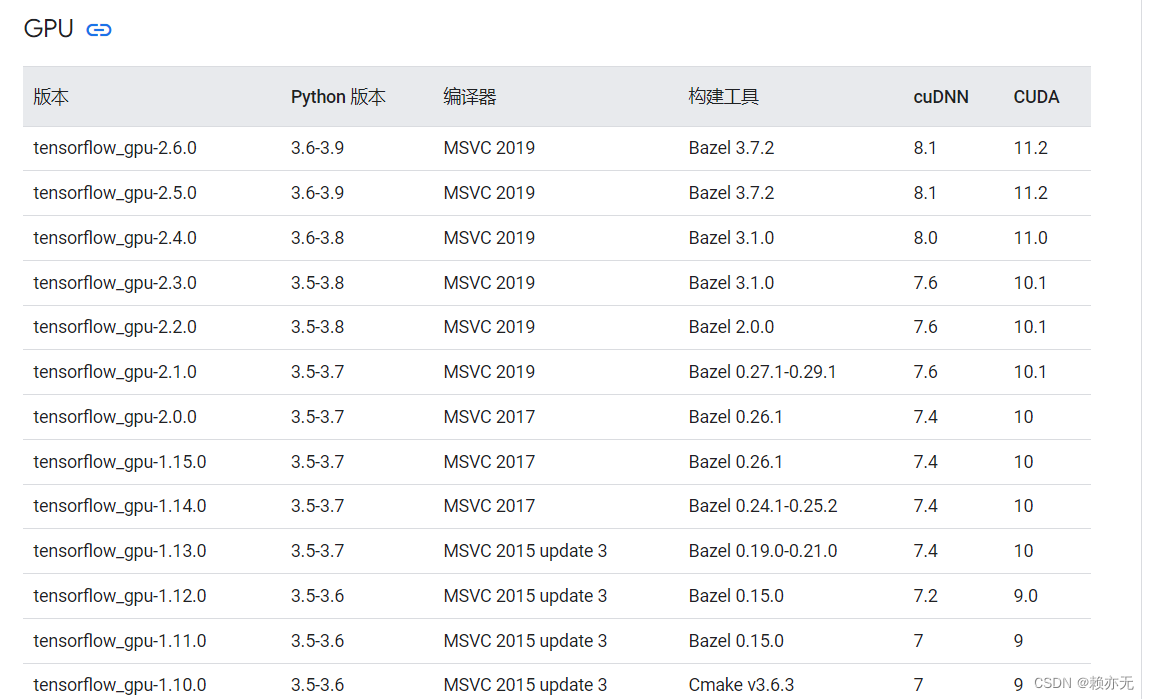Image resolution: width=1149 pixels, height=699 pixels.
Task: Click CUDA 11.2 in tensorflow_gpu-2.5.0 row
Action: (x=1030, y=193)
